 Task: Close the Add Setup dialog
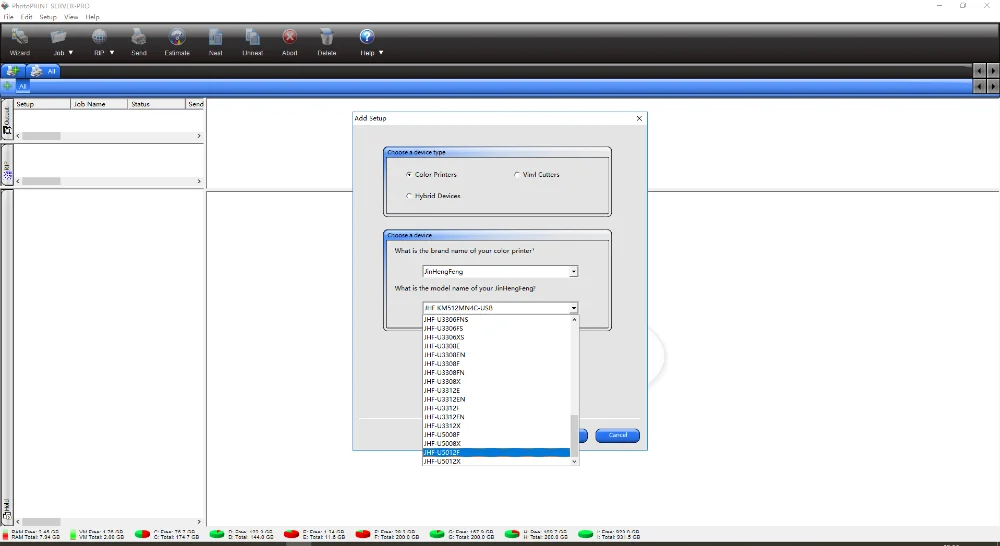pyautogui.click(x=639, y=118)
